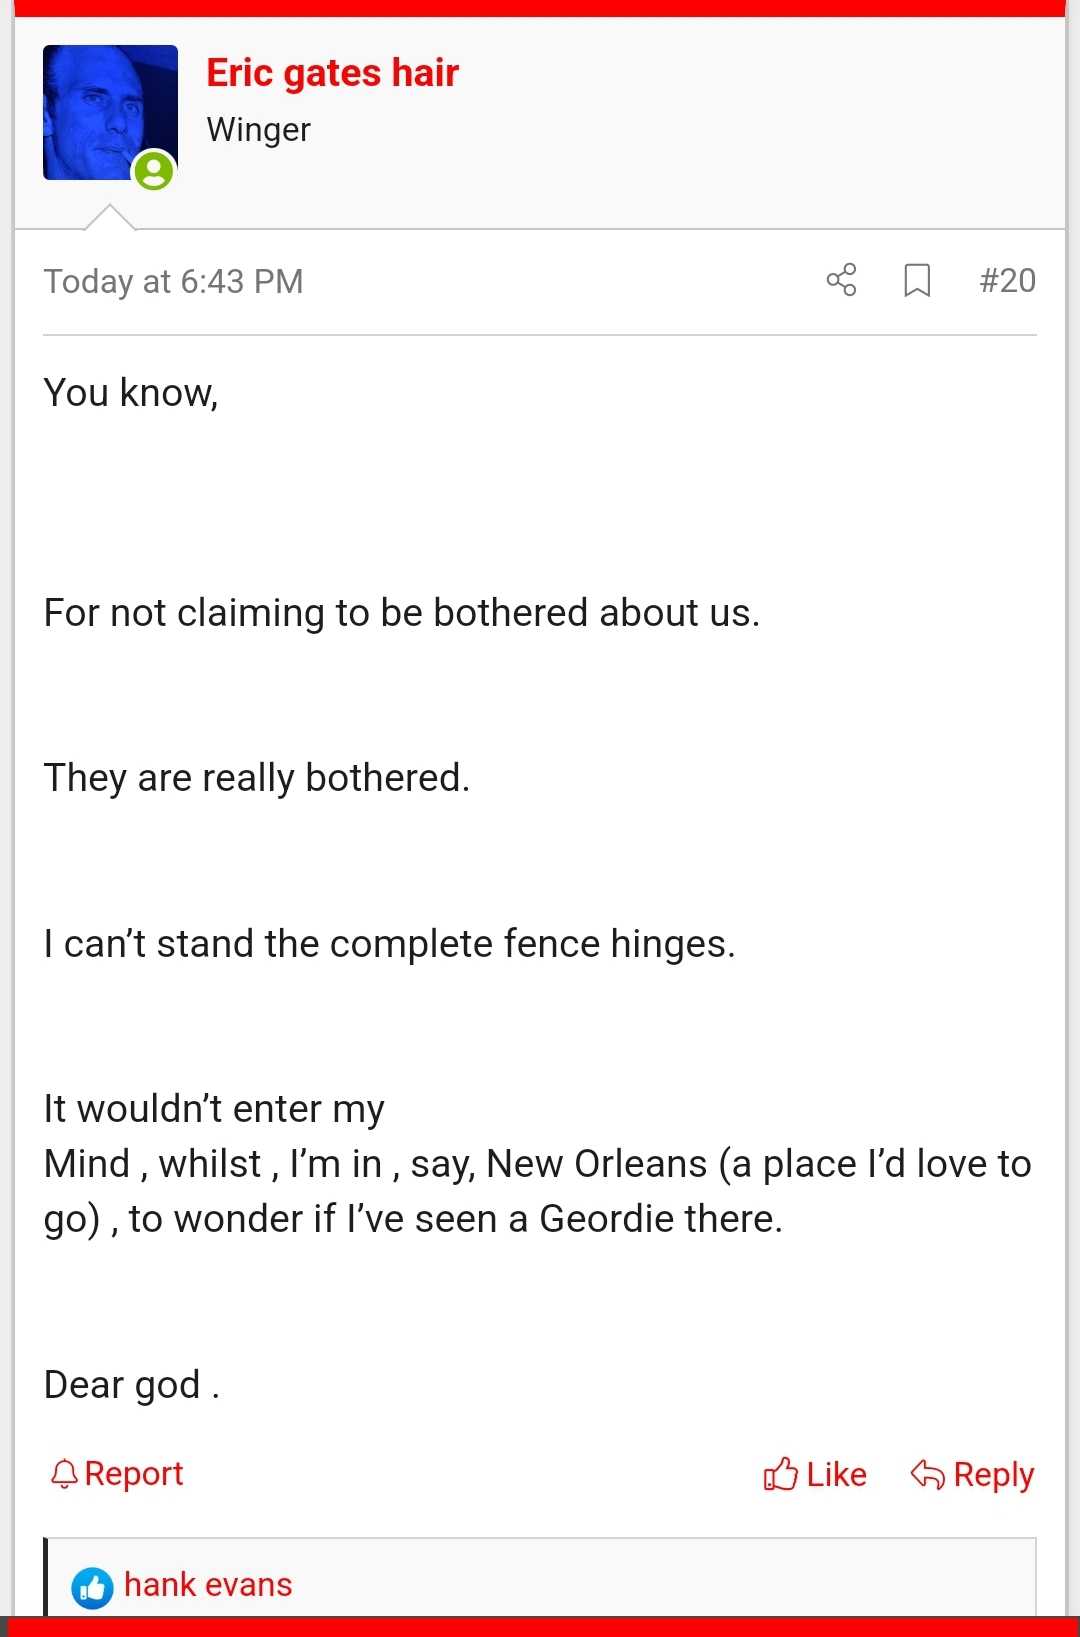The image size is (1080, 1637).
Task: Bookmark this post with the bookmark icon
Action: click(917, 280)
